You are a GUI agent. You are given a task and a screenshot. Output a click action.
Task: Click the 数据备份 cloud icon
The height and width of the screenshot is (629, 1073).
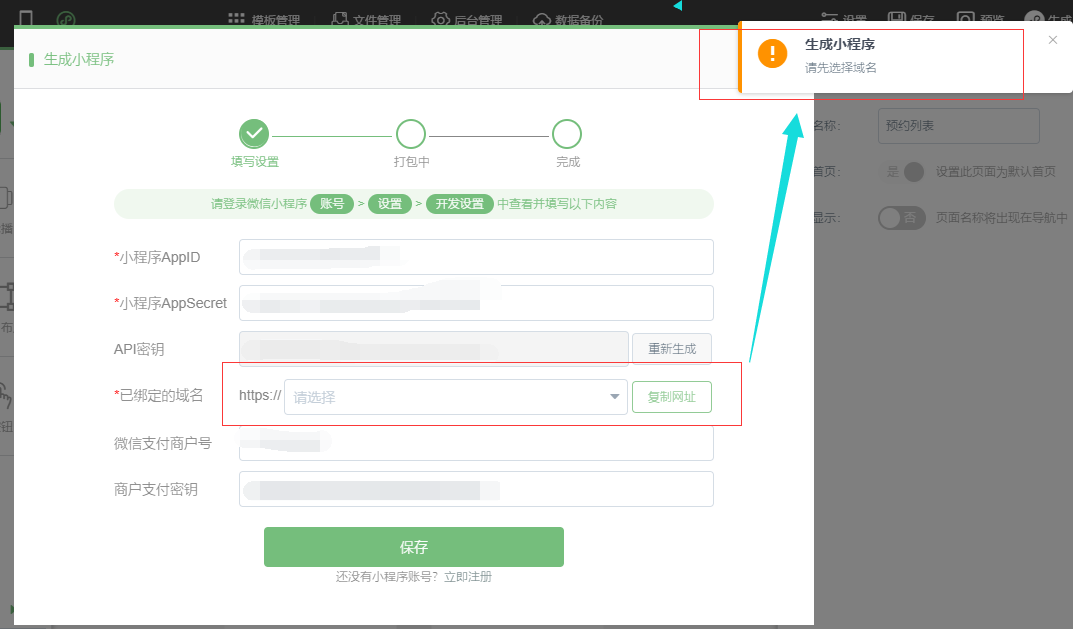click(x=541, y=19)
